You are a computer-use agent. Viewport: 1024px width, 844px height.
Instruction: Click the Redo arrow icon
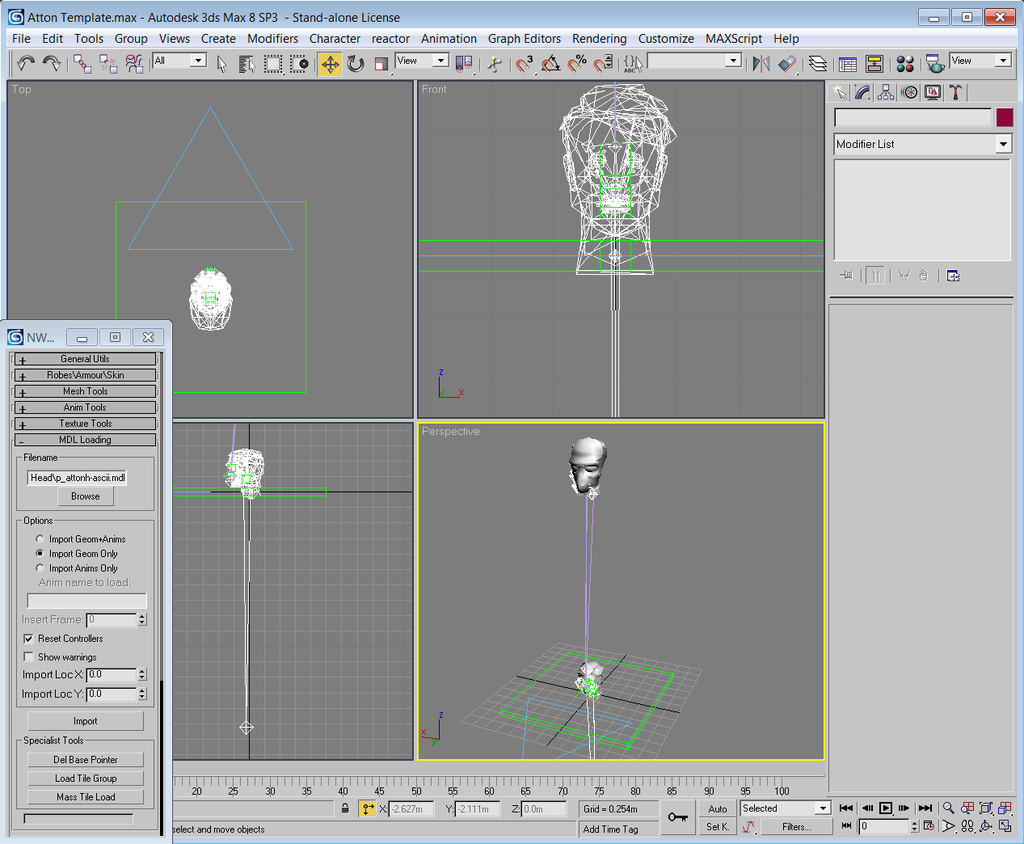click(x=51, y=63)
